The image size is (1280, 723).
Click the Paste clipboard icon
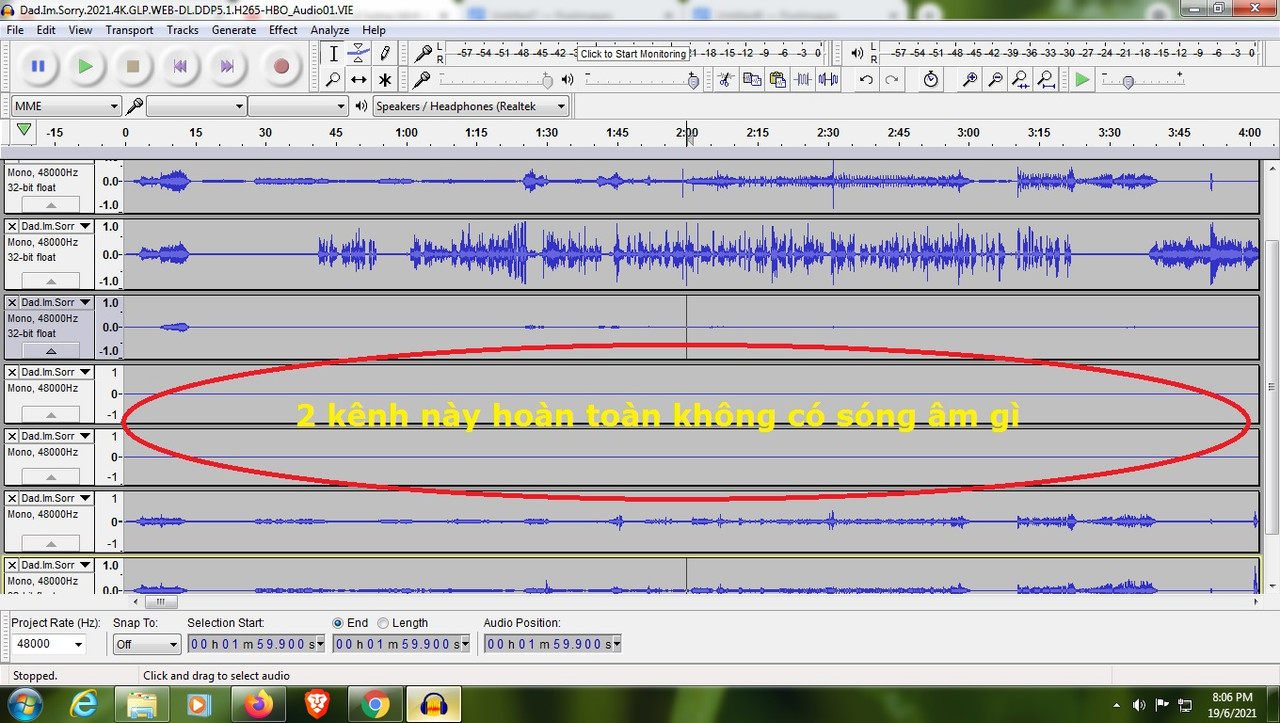pyautogui.click(x=777, y=79)
